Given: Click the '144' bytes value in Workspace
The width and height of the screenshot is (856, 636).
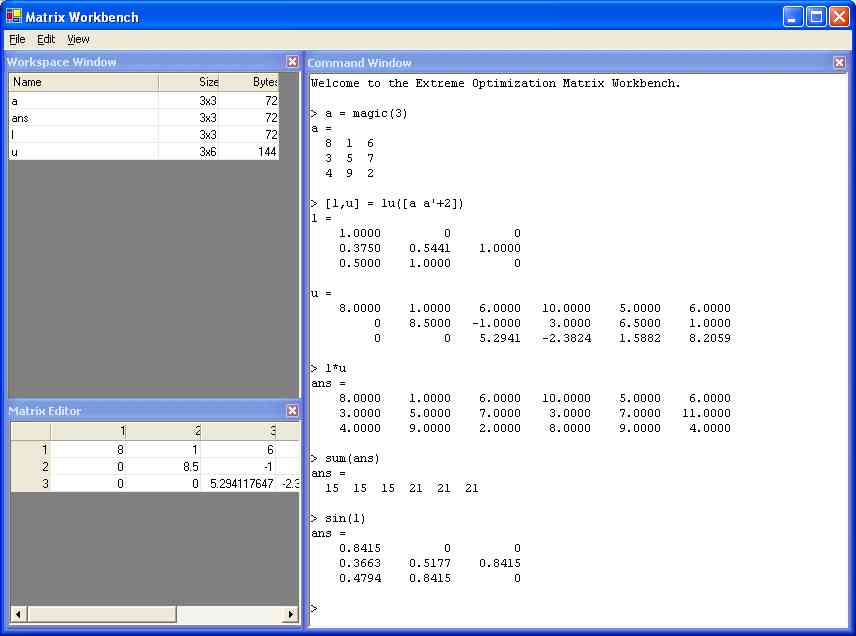Looking at the screenshot, I should tap(268, 152).
